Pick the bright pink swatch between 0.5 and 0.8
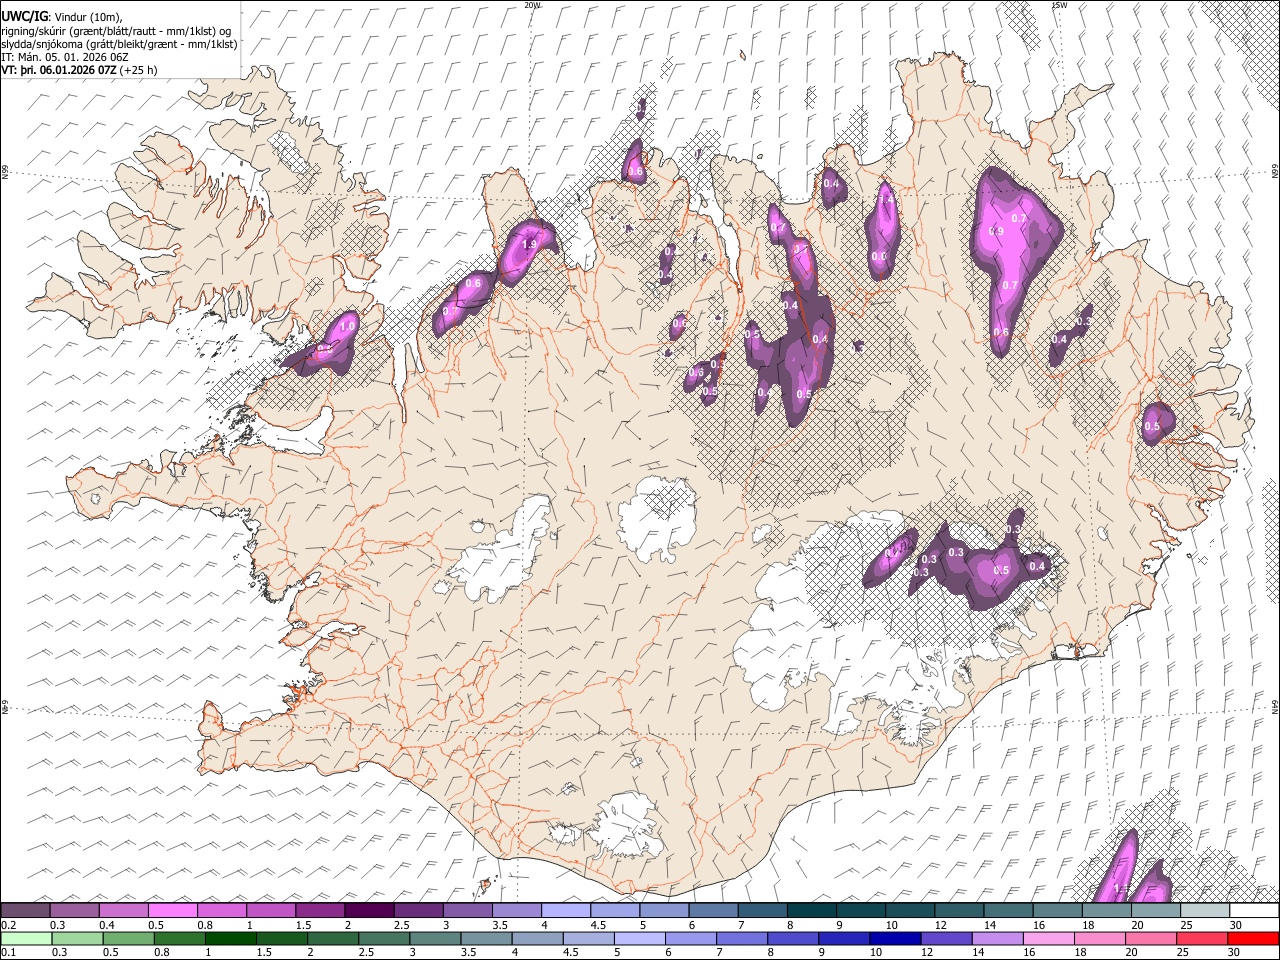The height and width of the screenshot is (960, 1280). pyautogui.click(x=172, y=911)
